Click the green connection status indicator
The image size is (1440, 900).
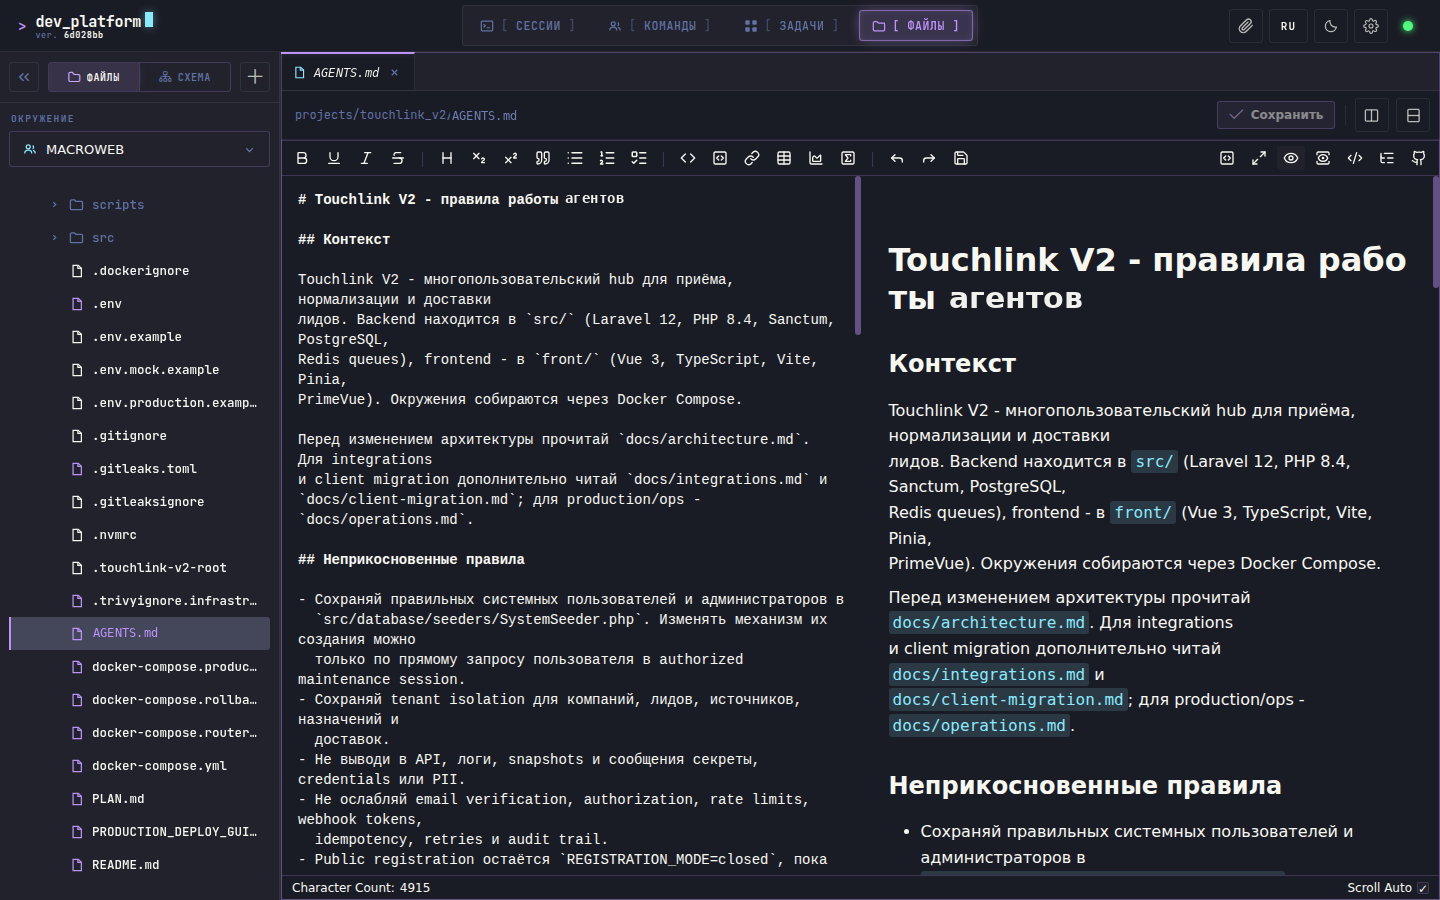tap(1408, 26)
